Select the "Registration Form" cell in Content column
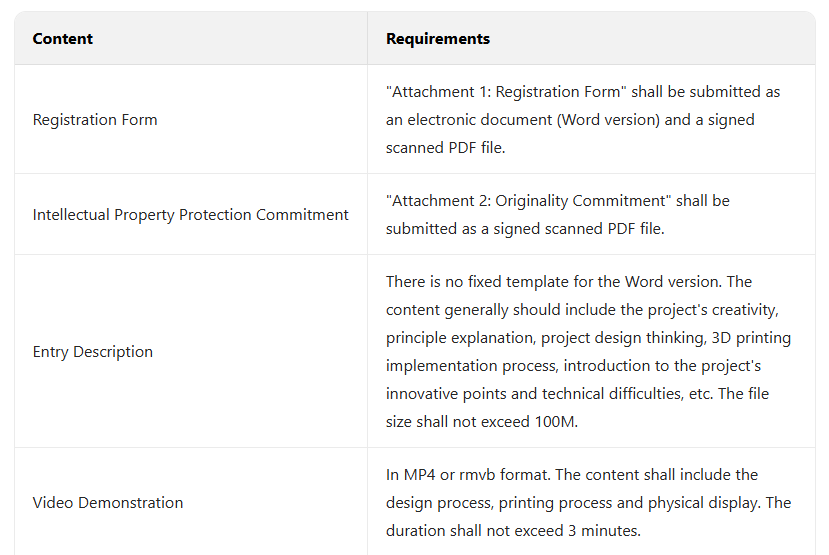 pos(95,120)
